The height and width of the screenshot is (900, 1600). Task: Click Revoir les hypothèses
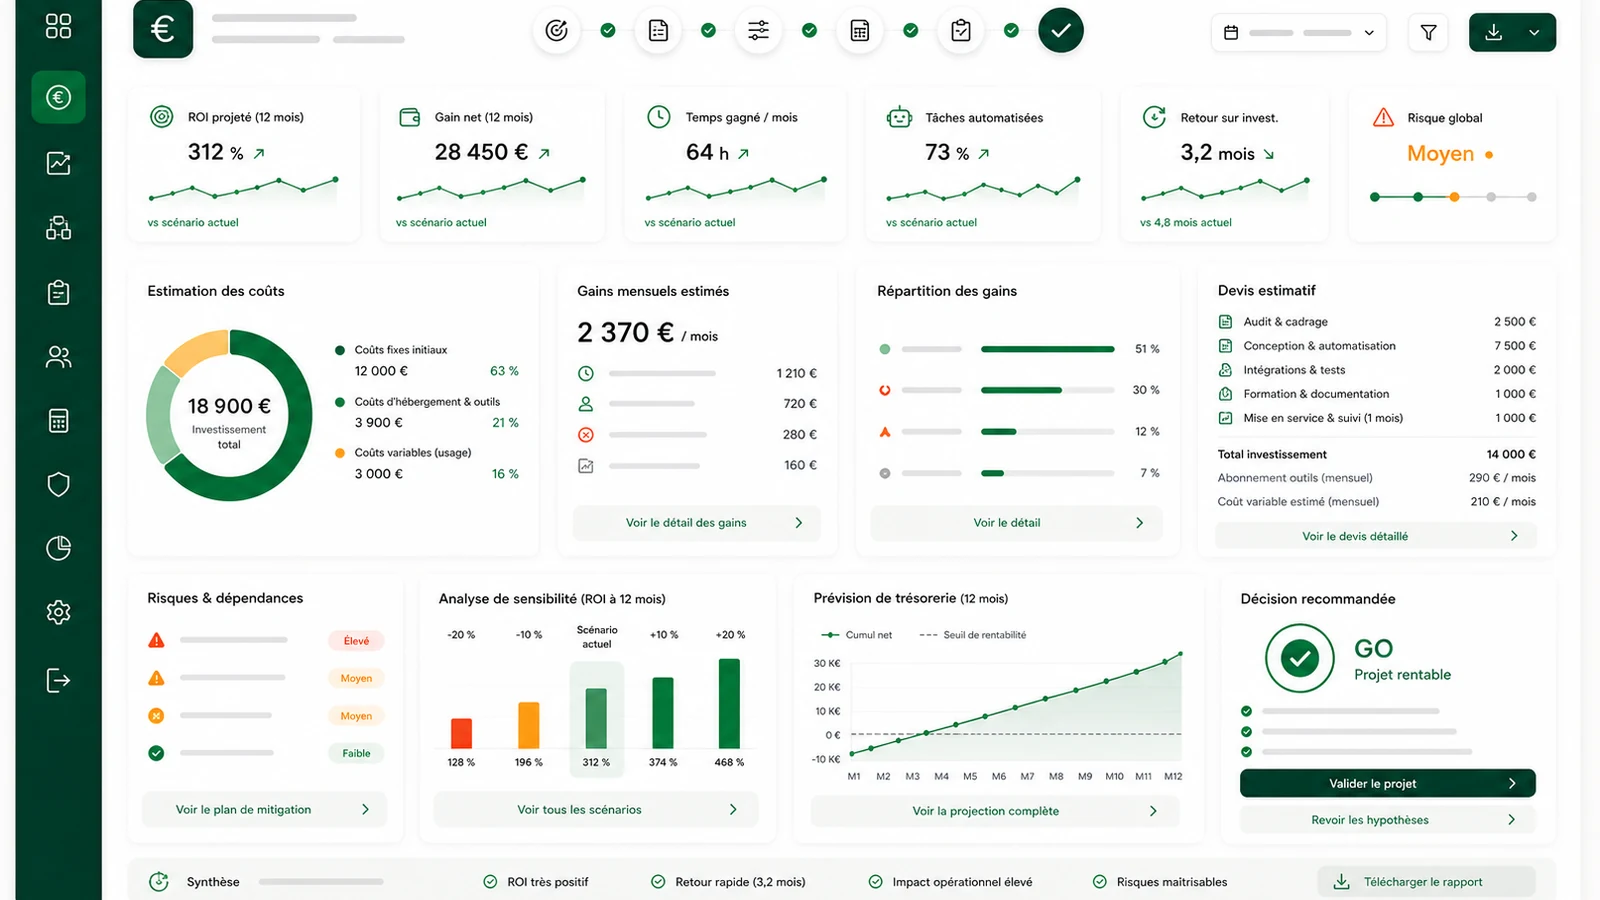pos(1388,820)
